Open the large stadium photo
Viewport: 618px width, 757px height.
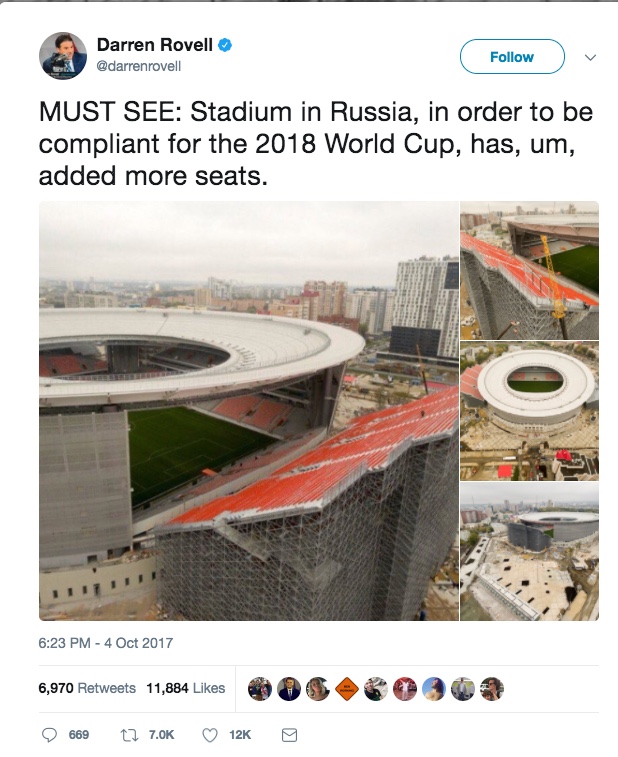tap(248, 410)
